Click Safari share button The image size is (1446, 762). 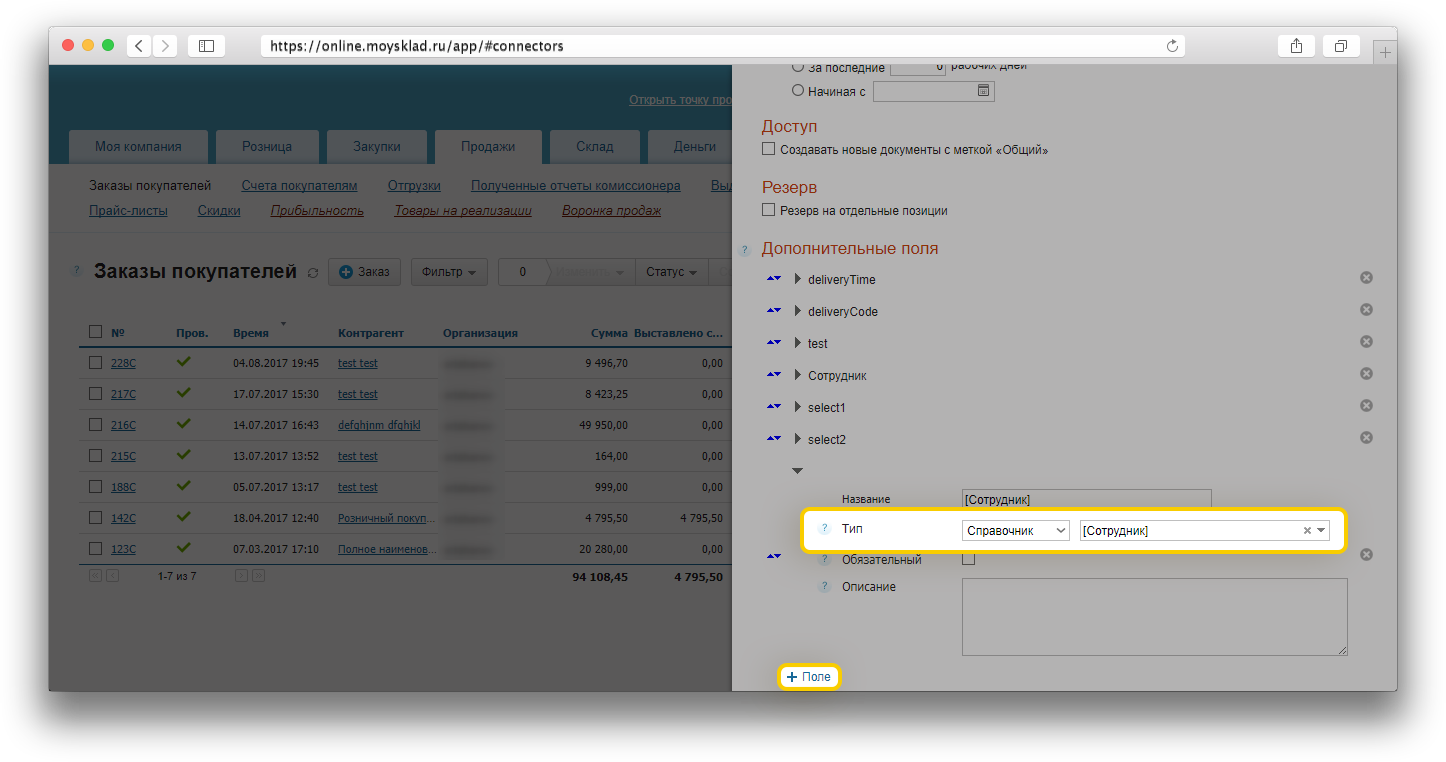click(x=1296, y=46)
